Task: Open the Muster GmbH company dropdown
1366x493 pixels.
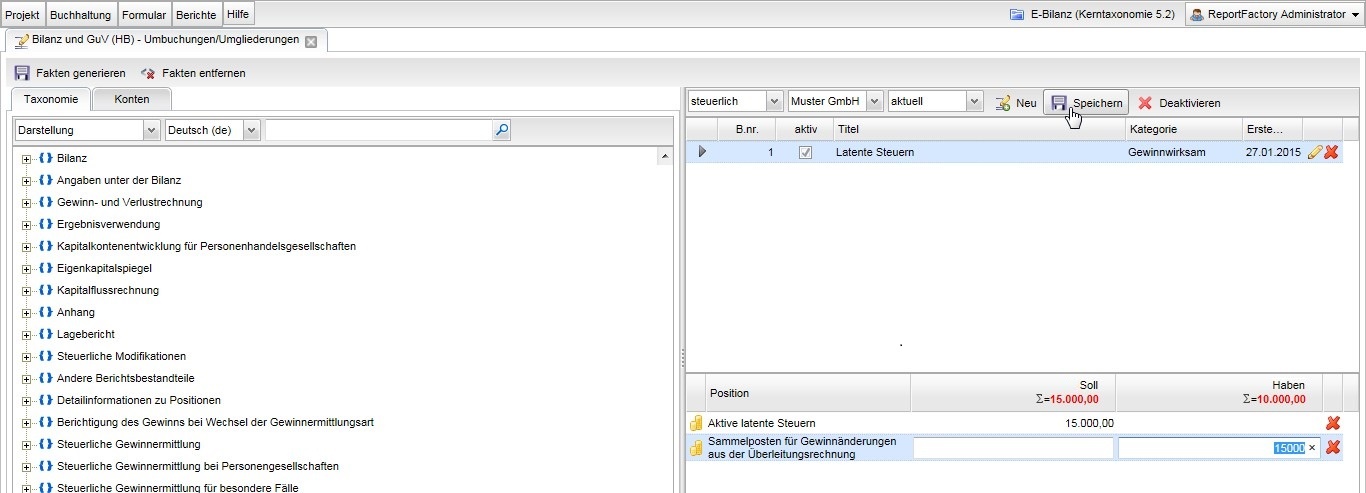Action: tap(835, 102)
